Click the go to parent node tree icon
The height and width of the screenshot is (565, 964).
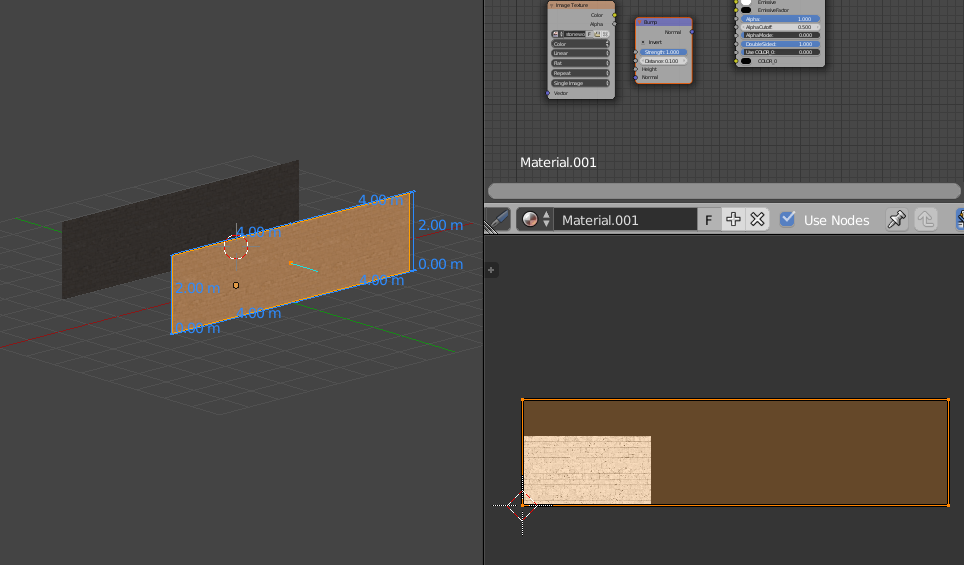pos(926,219)
